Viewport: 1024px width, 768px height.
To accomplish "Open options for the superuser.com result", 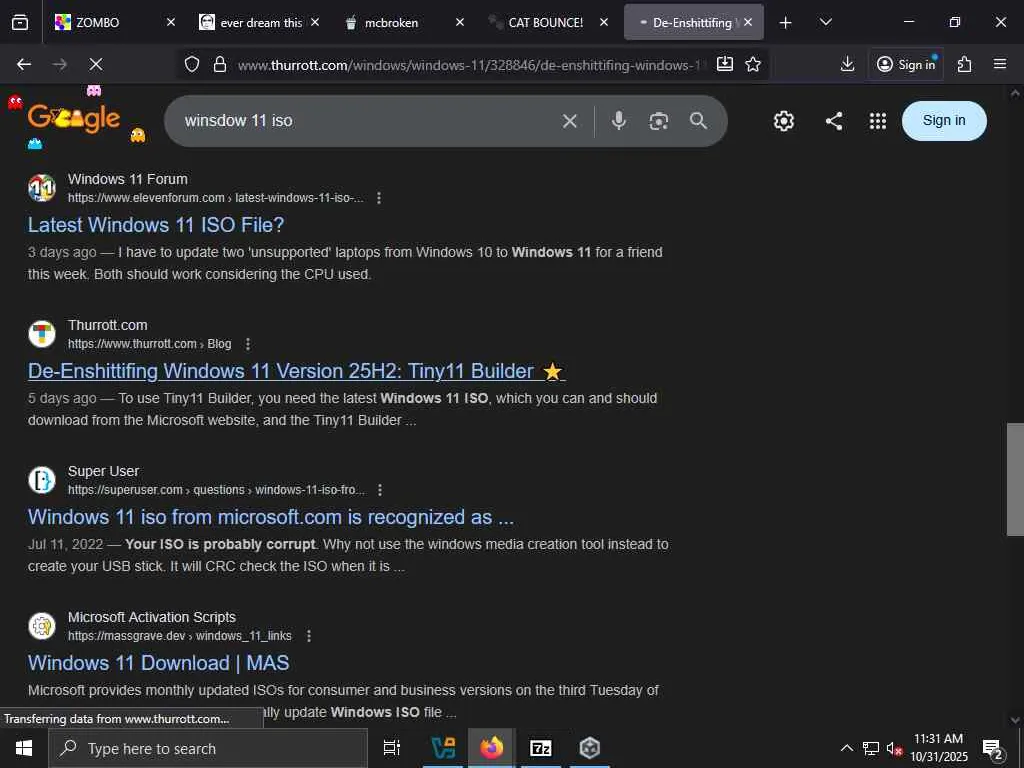I will click(x=380, y=490).
